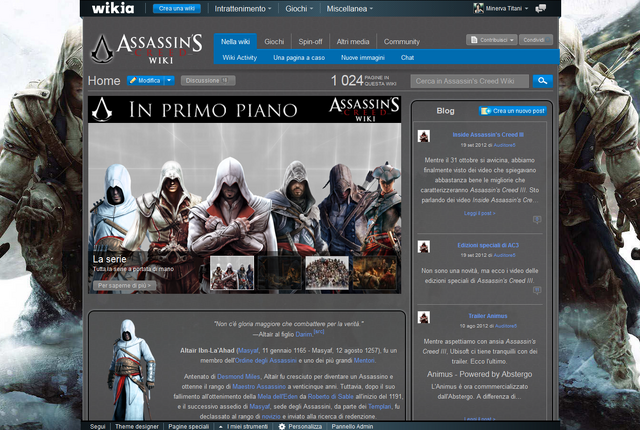Screen dimensions: 640x430
Task: Open the Darim link
Action: [303, 334]
